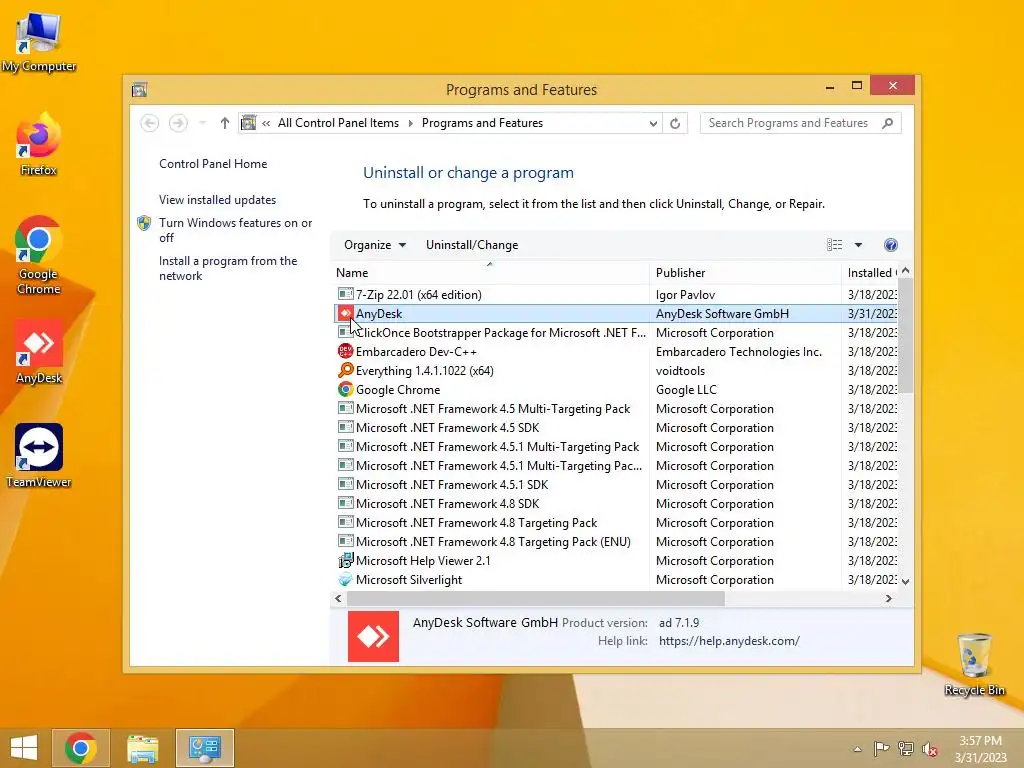Open File Explorer from the taskbar
1024x768 pixels.
click(142, 748)
